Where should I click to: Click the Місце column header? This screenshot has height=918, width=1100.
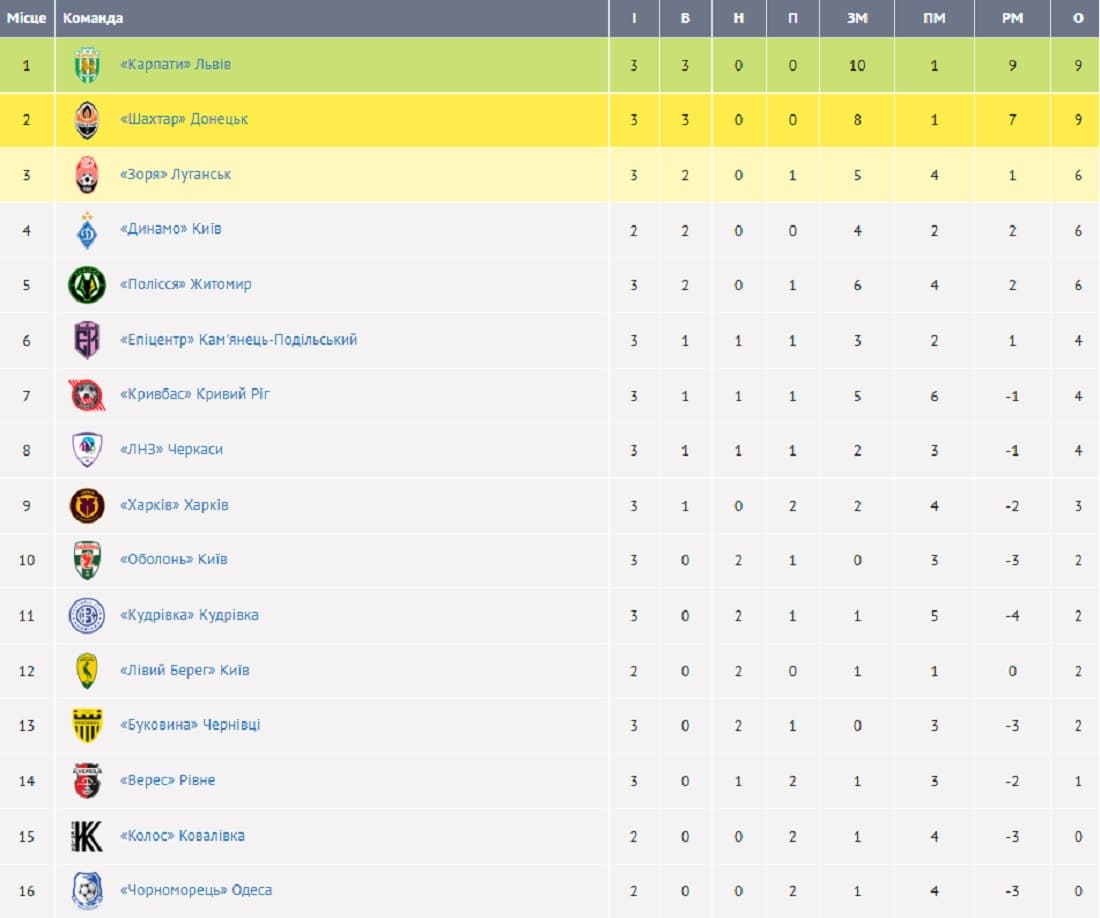tap(27, 18)
